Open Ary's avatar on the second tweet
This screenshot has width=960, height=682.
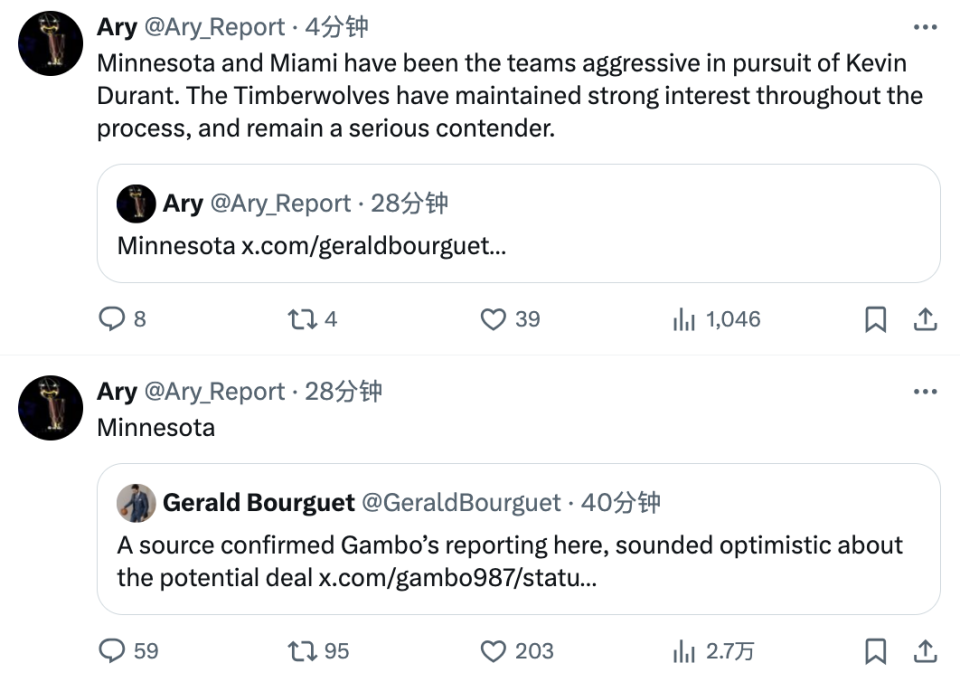pos(50,408)
